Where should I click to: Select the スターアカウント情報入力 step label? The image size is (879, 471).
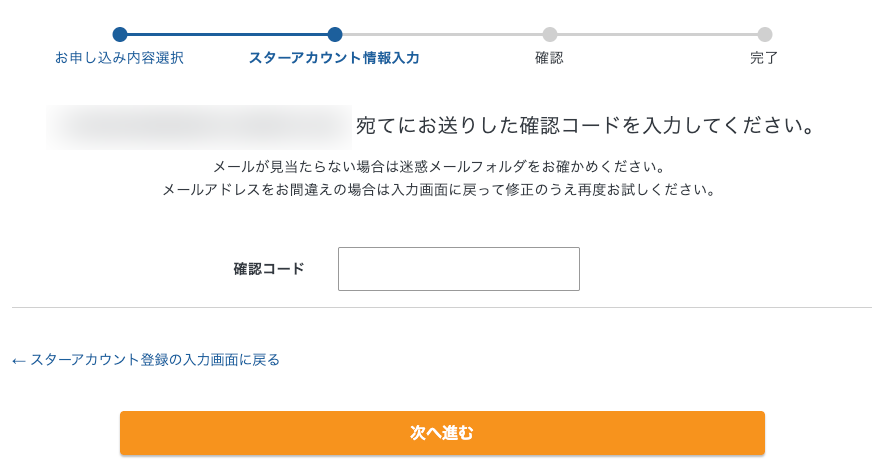point(334,58)
